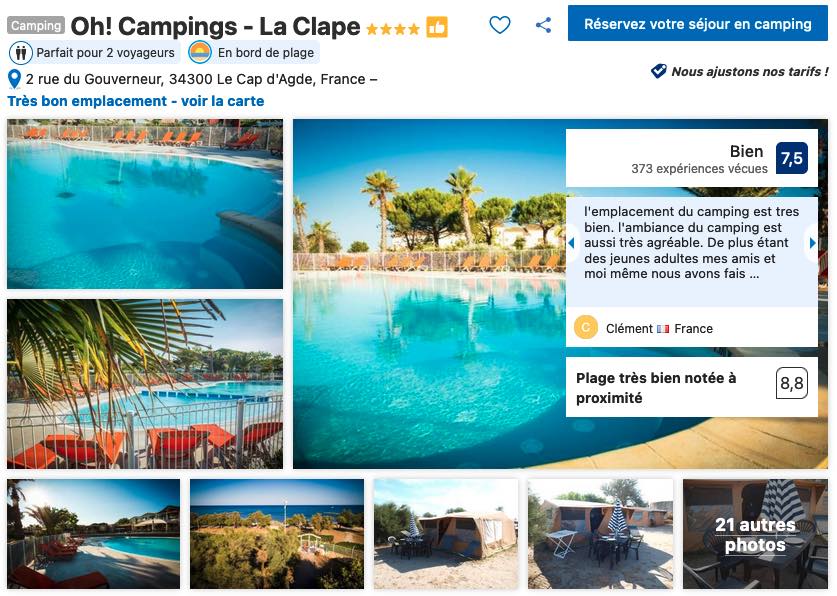The height and width of the screenshot is (596, 837).
Task: Click Nous ajustons nos tarifs text
Action: pyautogui.click(x=748, y=71)
